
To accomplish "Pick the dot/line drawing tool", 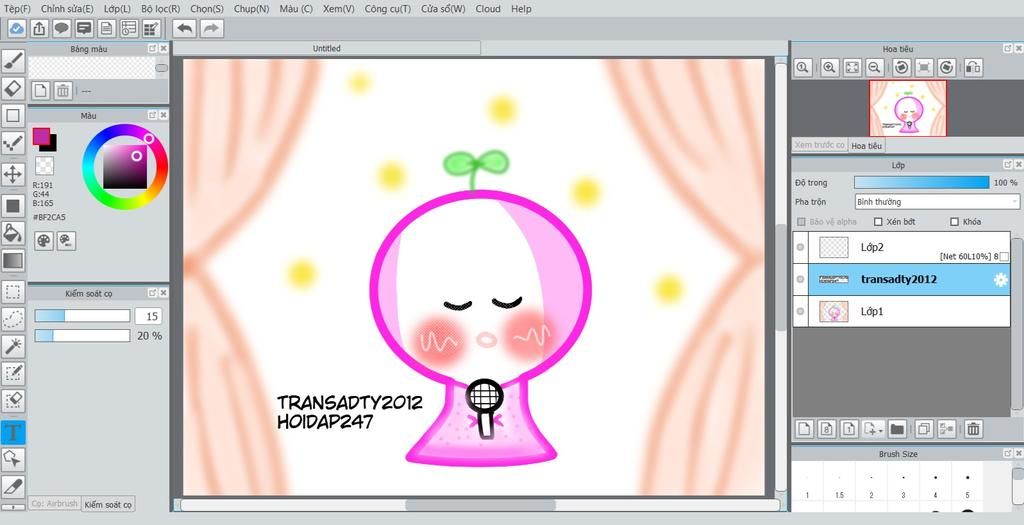I will [x=13, y=144].
